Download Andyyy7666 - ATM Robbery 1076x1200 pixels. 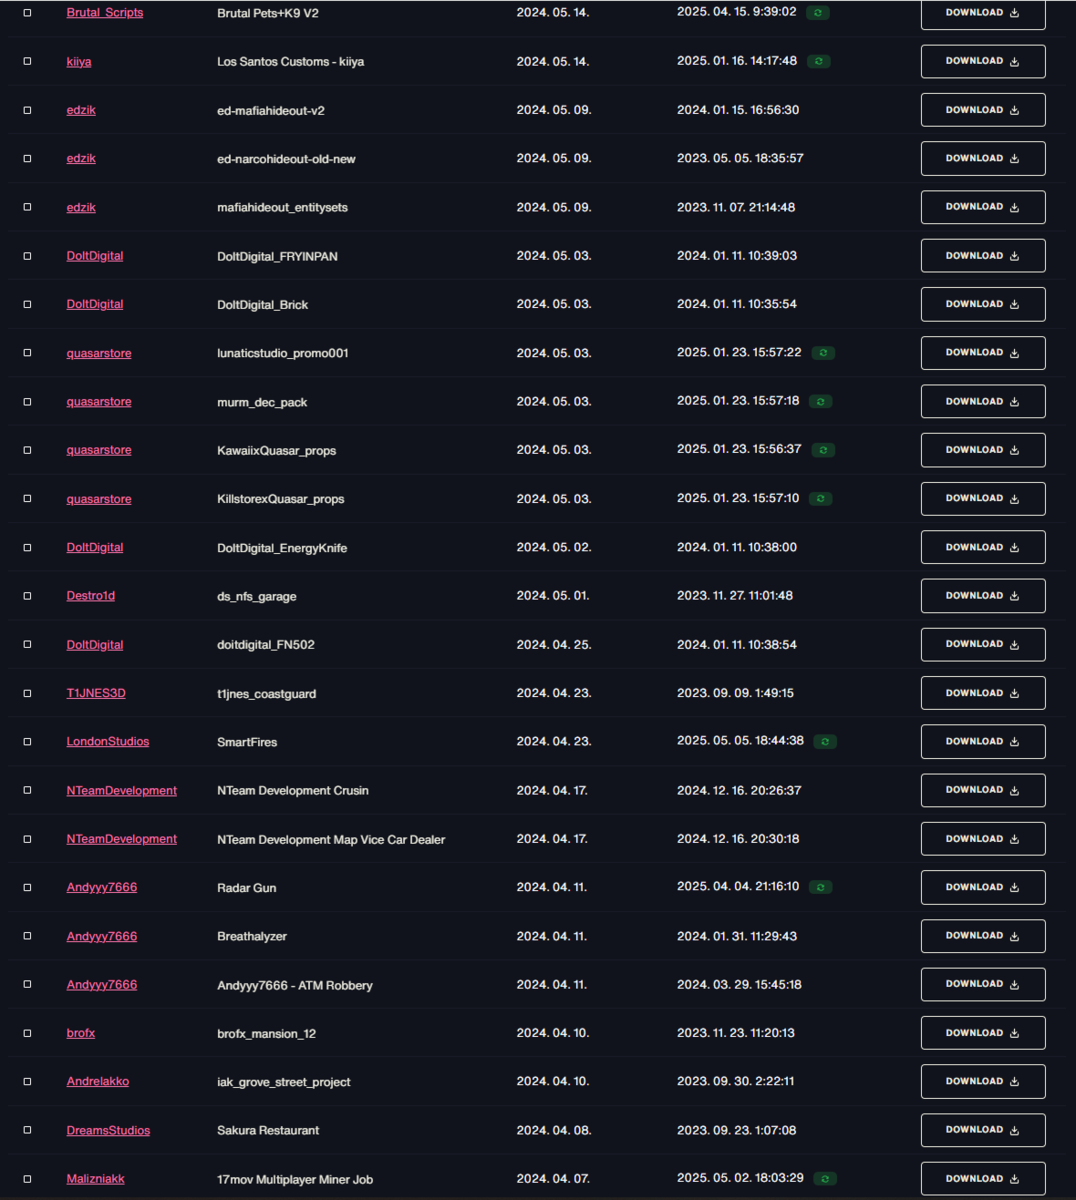[983, 984]
